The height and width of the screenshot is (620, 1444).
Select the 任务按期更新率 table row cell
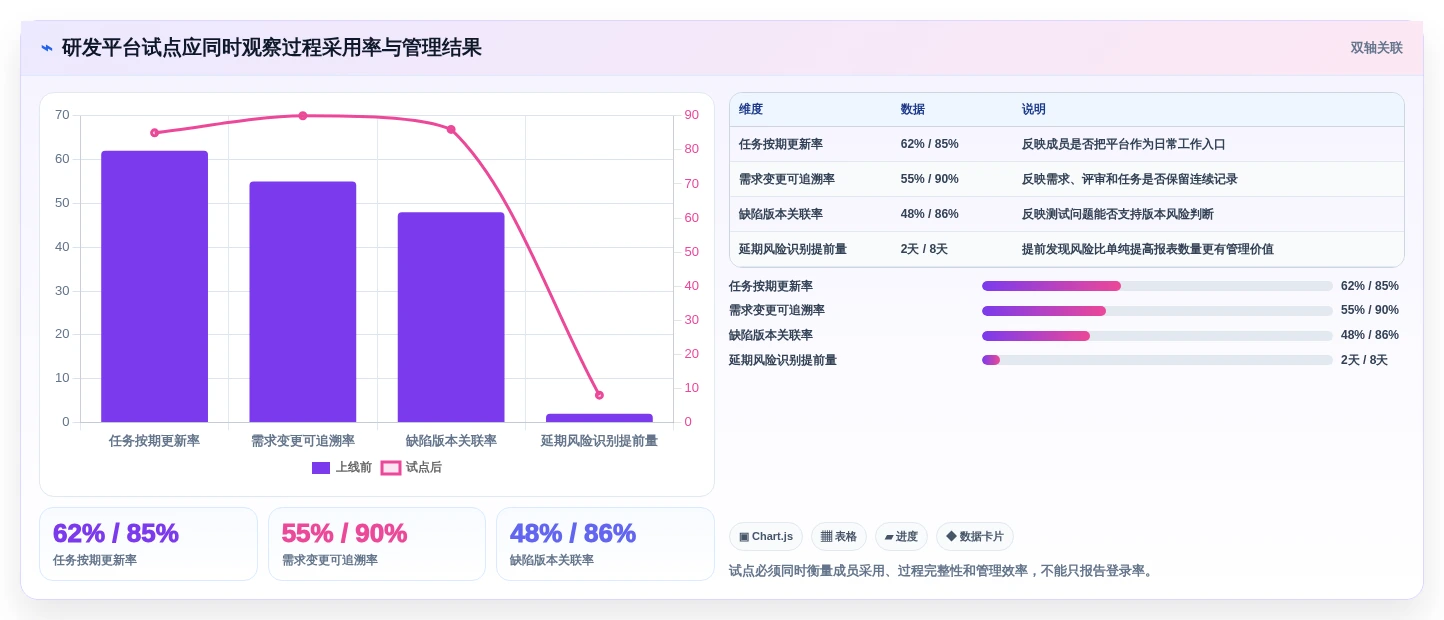tap(810, 144)
